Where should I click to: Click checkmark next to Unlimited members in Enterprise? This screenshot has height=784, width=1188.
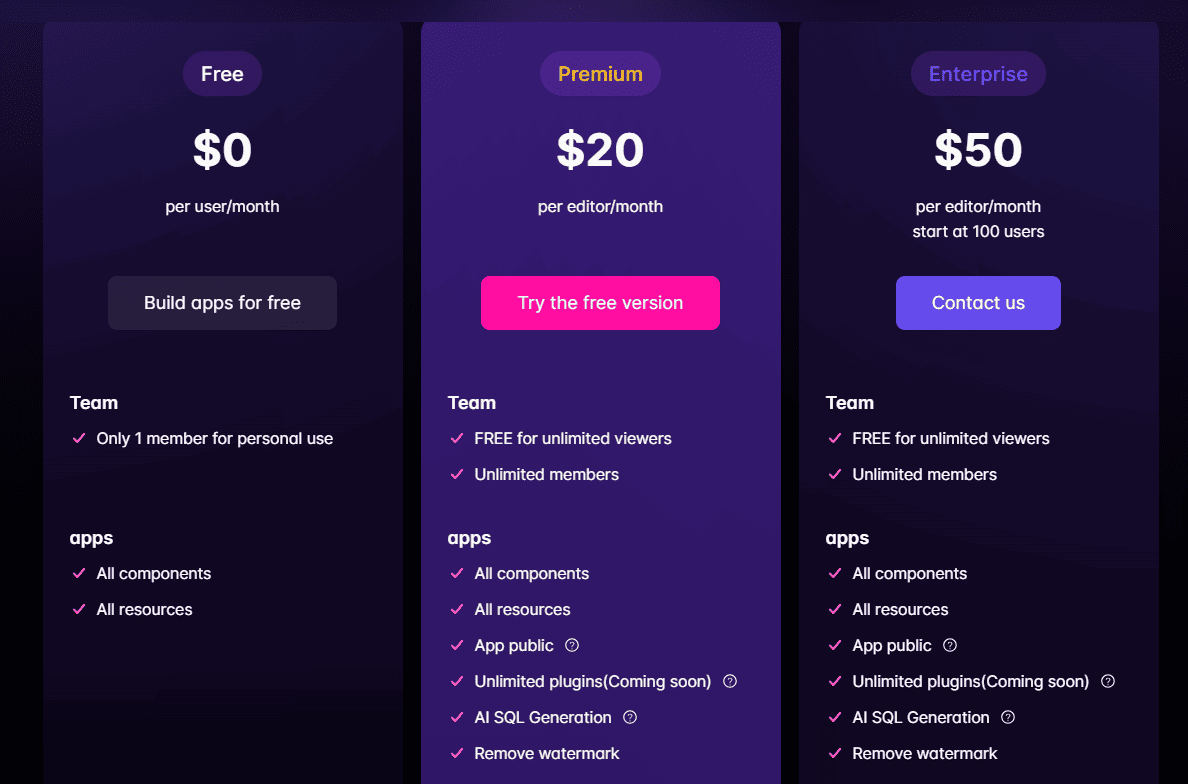pyautogui.click(x=835, y=474)
